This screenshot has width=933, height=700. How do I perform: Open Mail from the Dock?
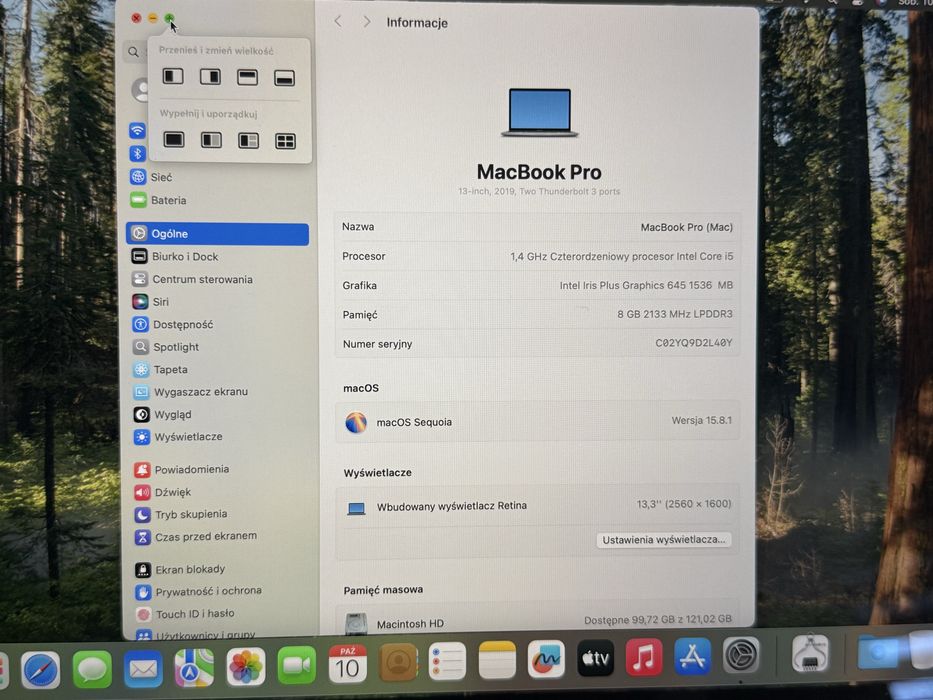coord(143,668)
